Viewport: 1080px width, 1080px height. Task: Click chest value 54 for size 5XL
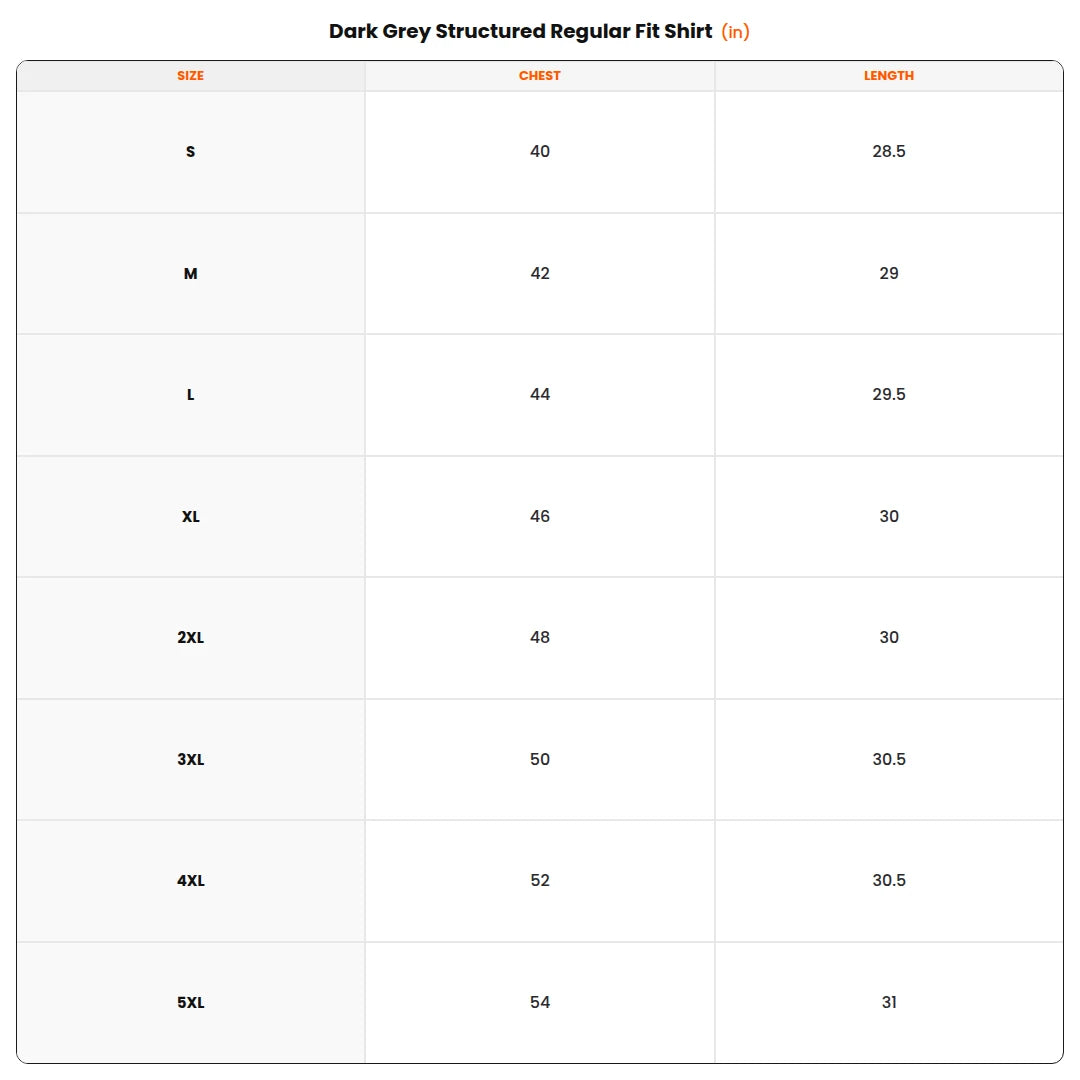[540, 1002]
